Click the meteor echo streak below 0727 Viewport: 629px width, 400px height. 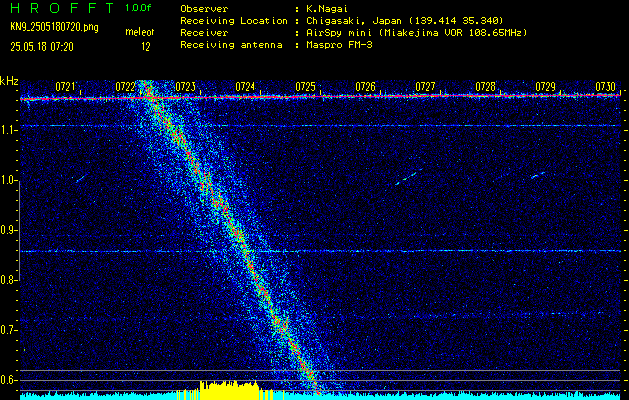click(x=408, y=177)
